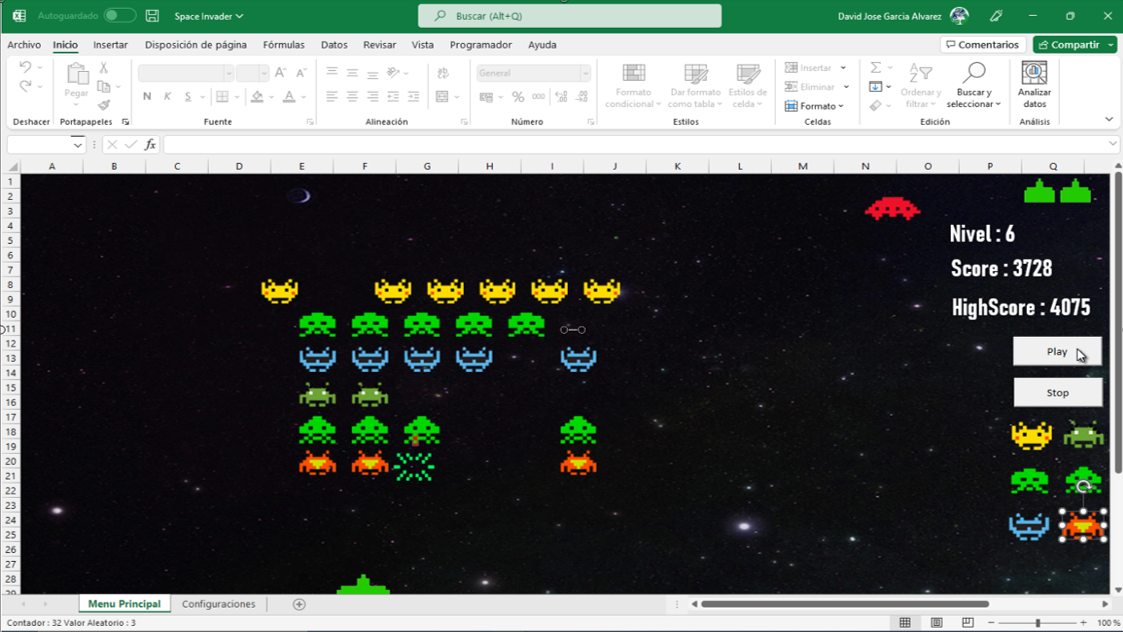Viewport: 1123px width, 632px height.
Task: Click Dar formato como tabla icon
Action: tap(695, 73)
